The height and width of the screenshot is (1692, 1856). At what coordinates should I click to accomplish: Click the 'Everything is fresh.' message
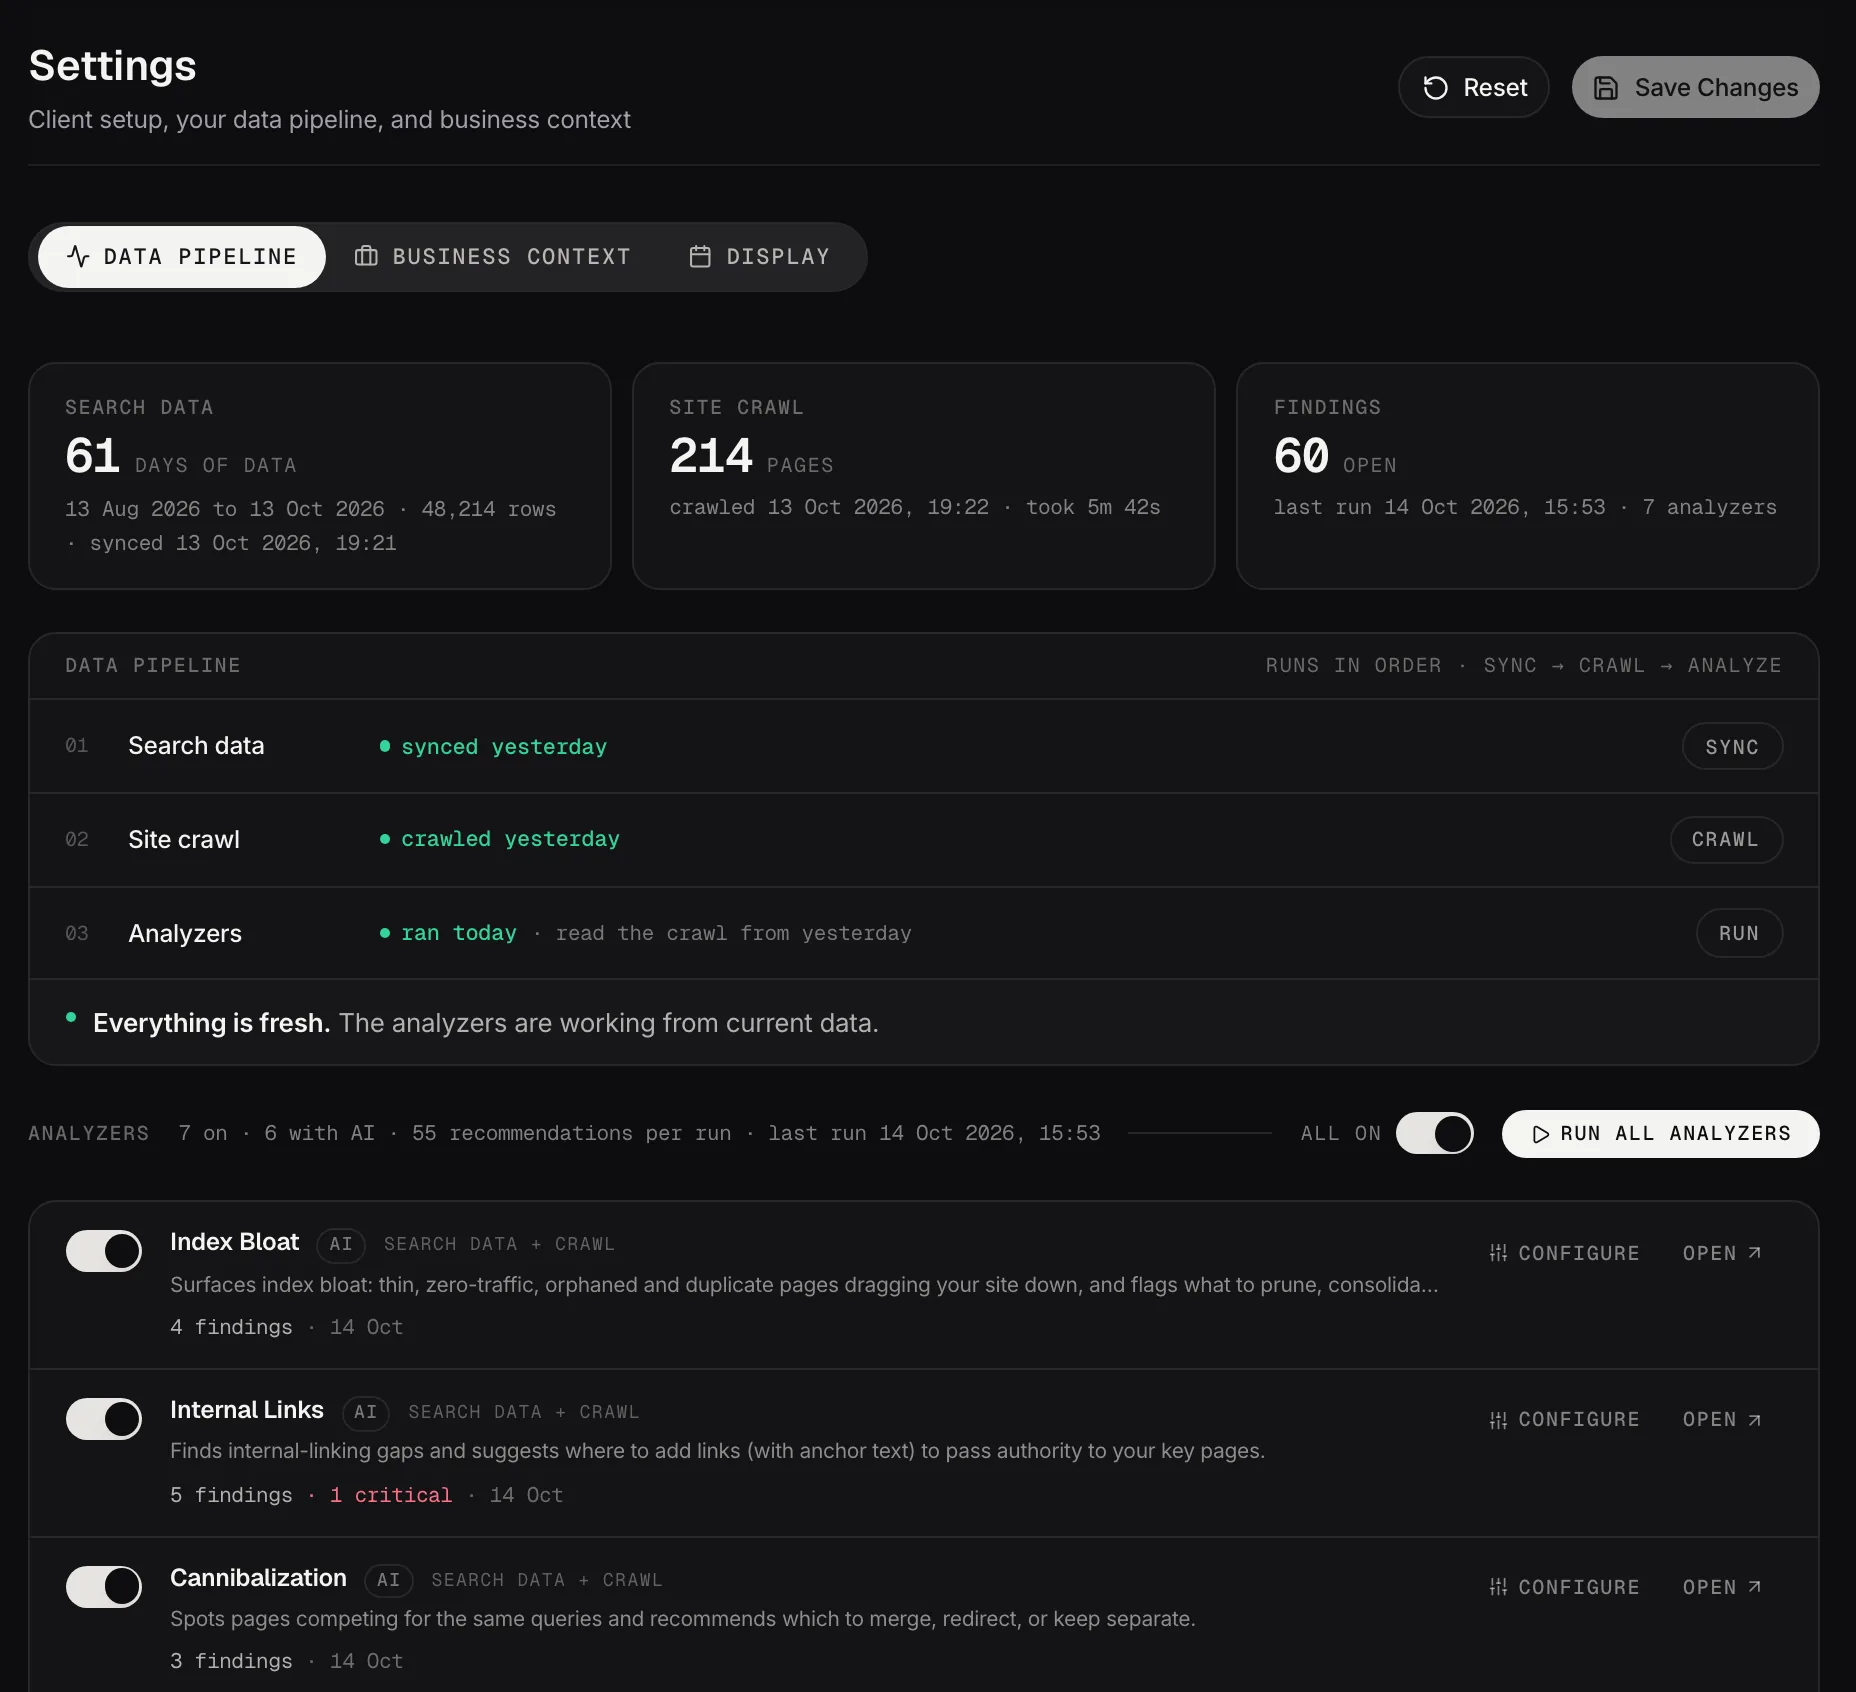tap(211, 1023)
